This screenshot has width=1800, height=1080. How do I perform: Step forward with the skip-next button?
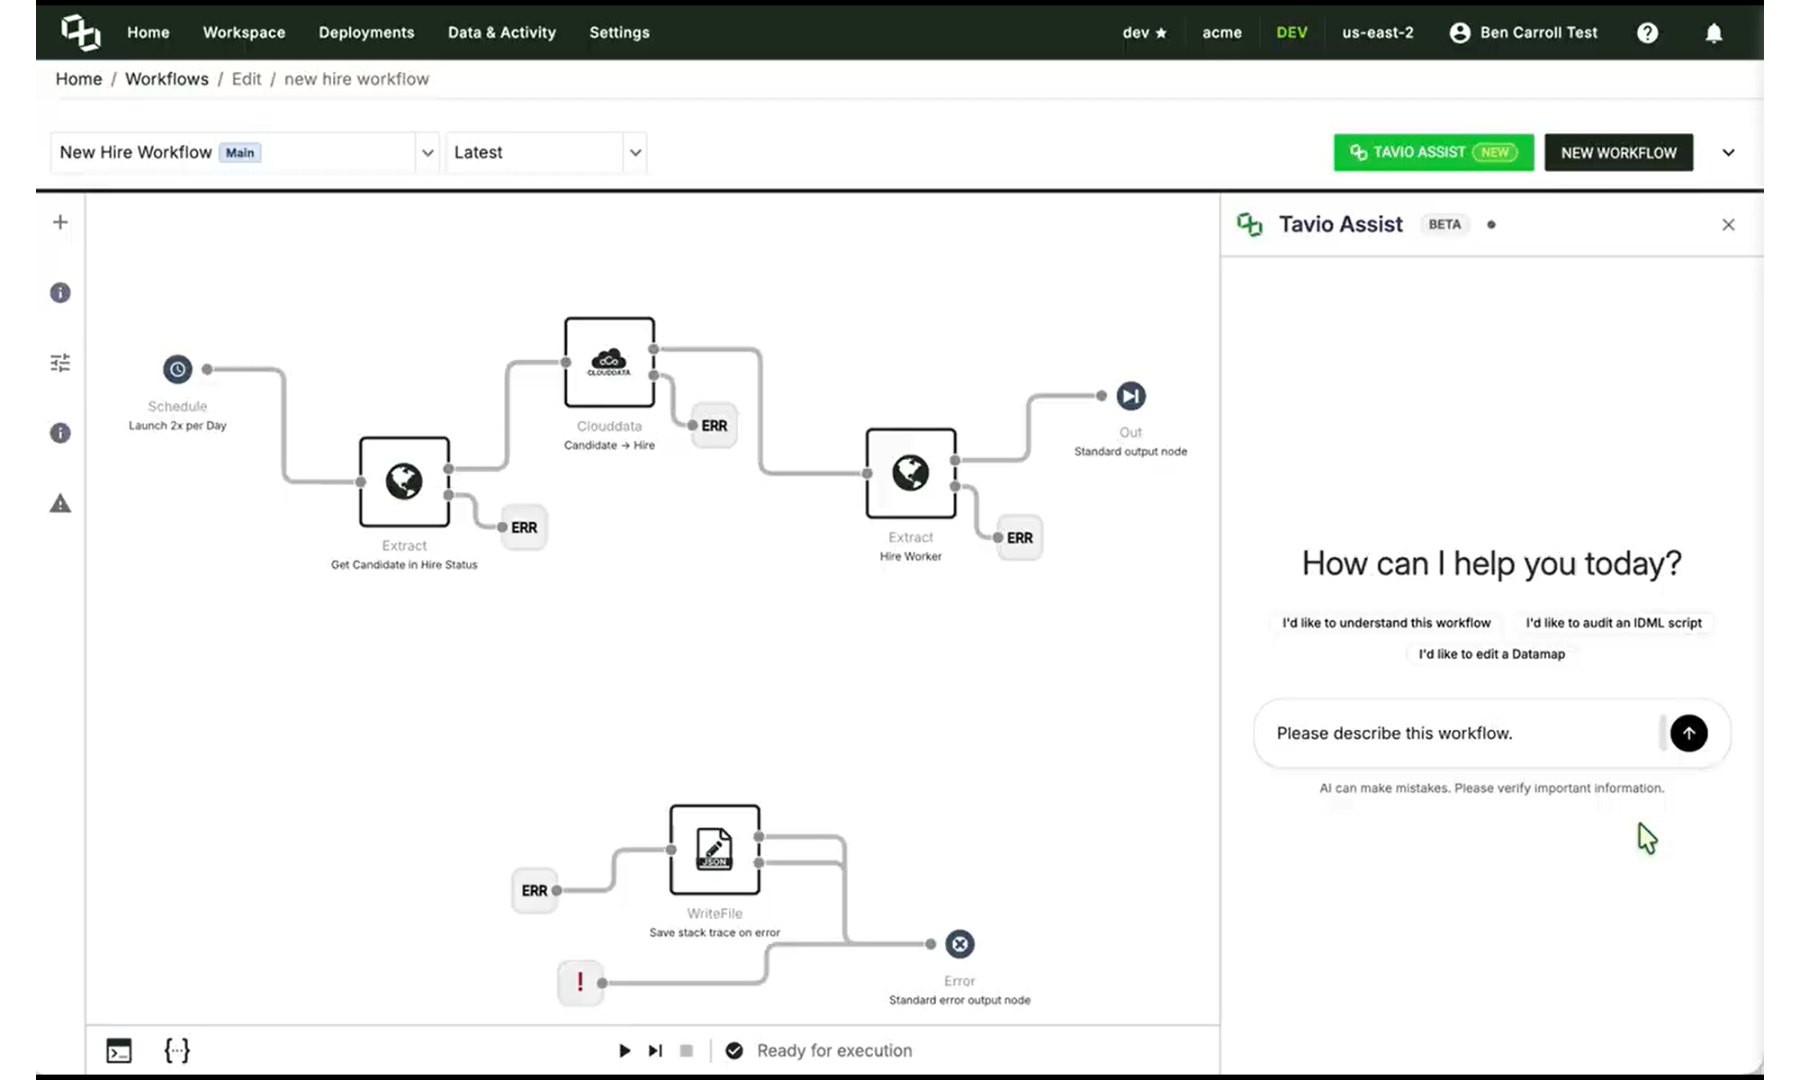pos(655,1050)
